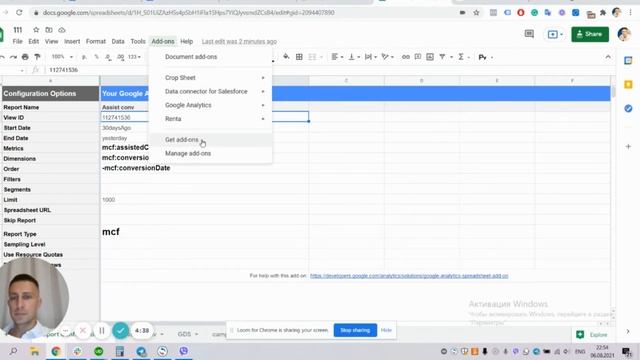This screenshot has height=360, width=640.
Task: Open the Format menu
Action: pos(96,41)
